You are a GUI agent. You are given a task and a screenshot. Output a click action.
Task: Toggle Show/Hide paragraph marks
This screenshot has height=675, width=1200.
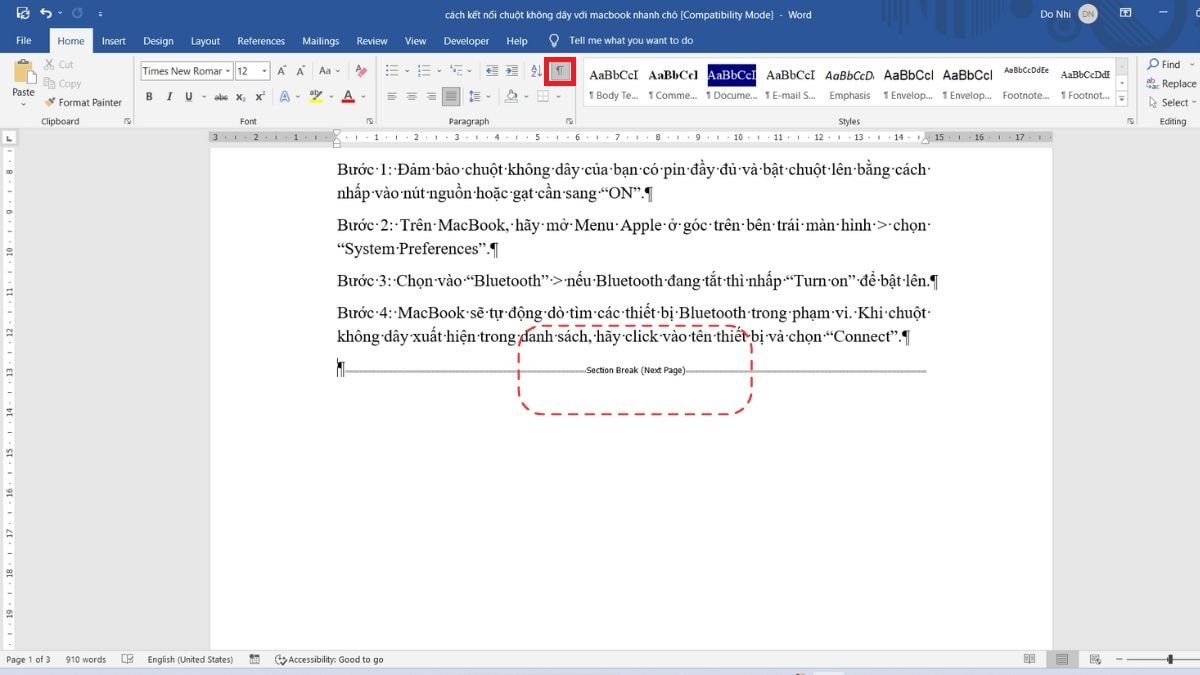(560, 71)
